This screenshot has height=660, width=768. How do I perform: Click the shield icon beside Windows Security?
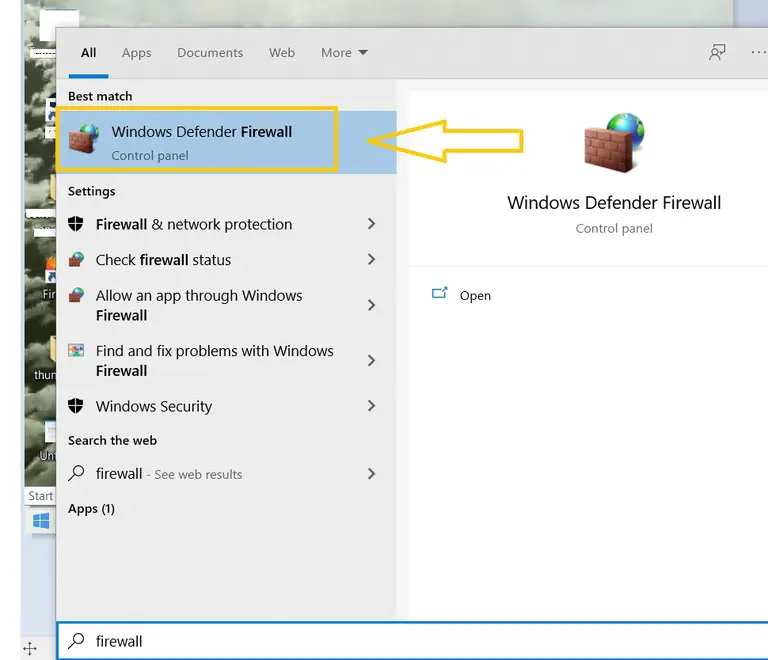tap(75, 405)
